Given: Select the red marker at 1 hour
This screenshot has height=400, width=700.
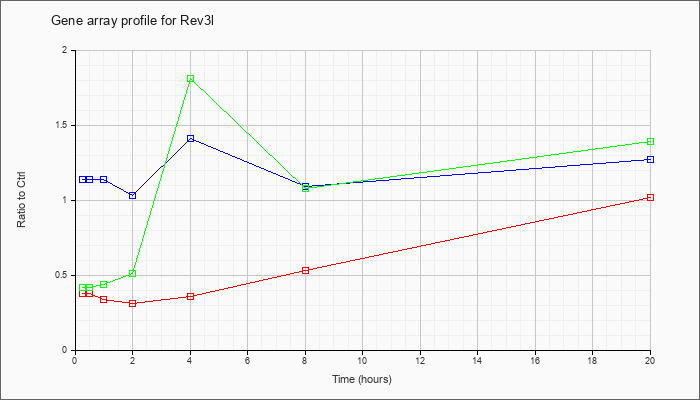Looking at the screenshot, I should pyautogui.click(x=104, y=300).
